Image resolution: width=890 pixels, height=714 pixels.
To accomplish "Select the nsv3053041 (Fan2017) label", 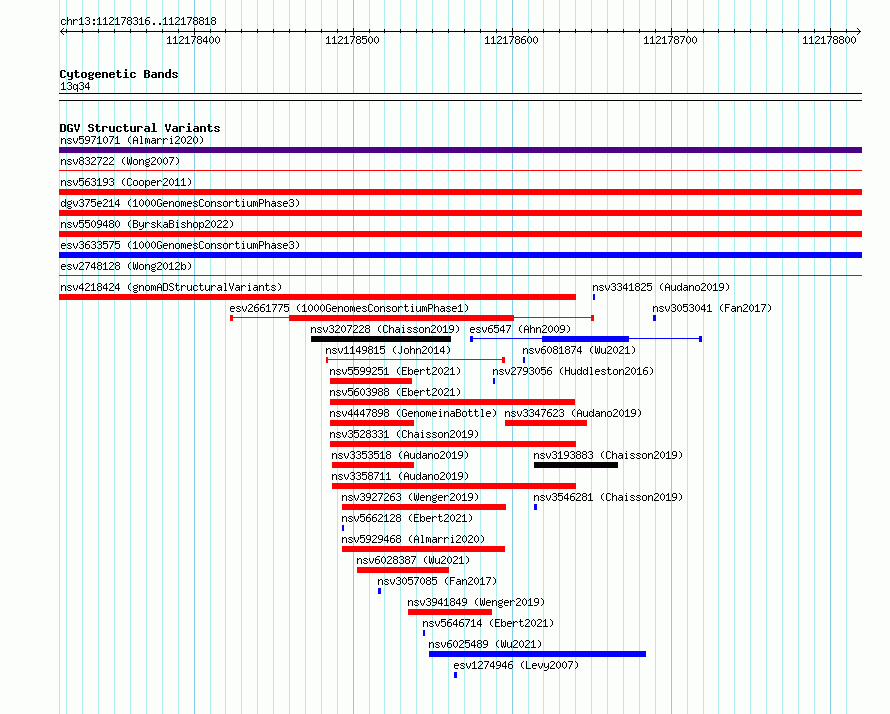I will [x=712, y=308].
